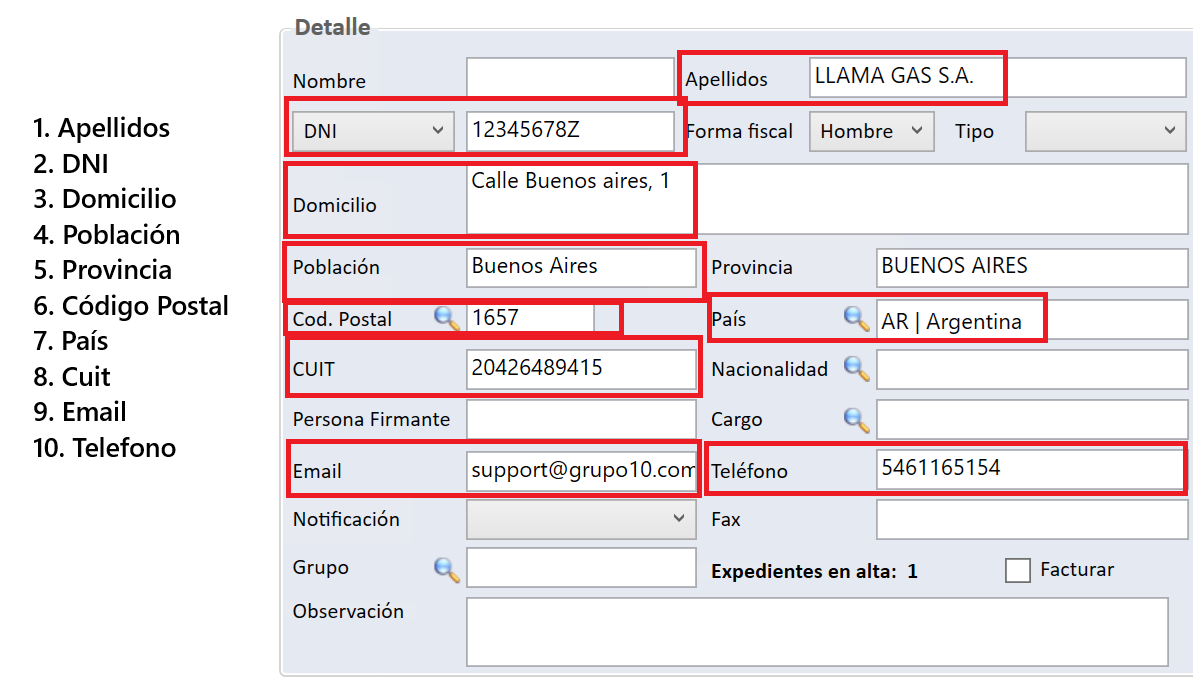Viewport: 1193px width, 680px height.
Task: Click the Email field
Action: click(x=581, y=470)
